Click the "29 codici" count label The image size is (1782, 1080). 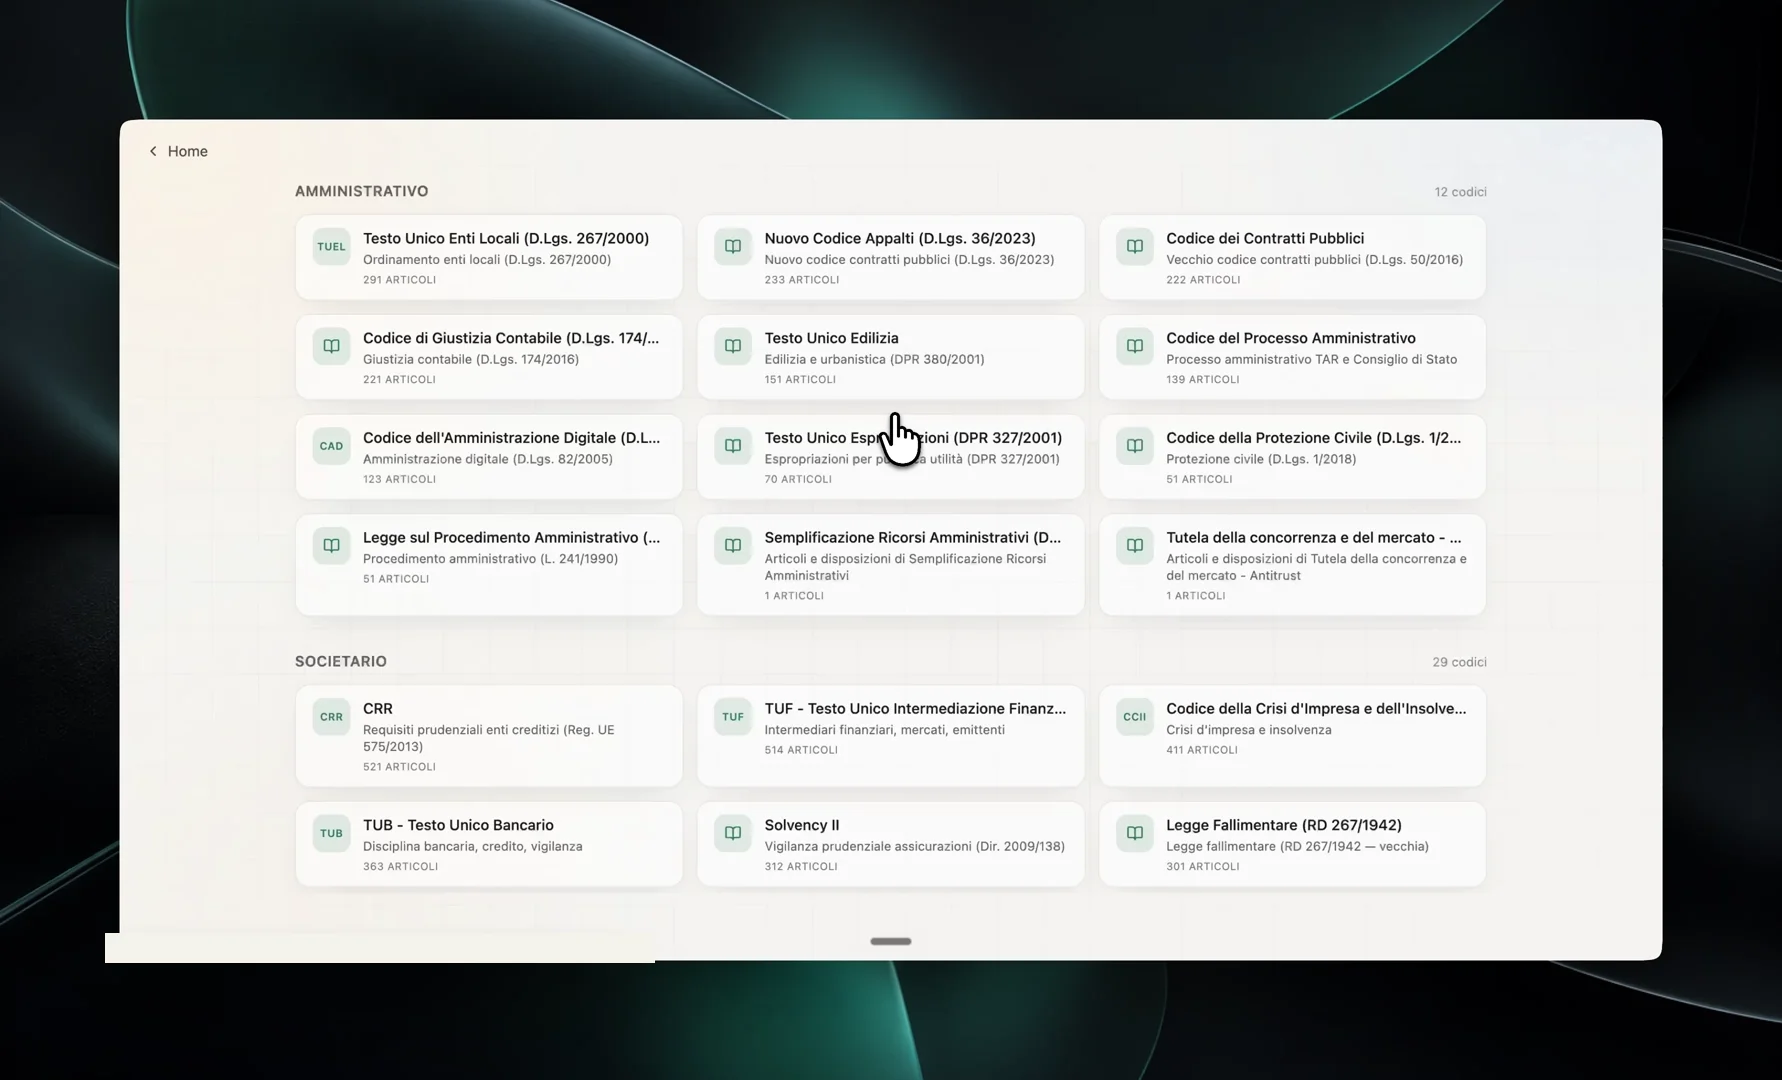(1459, 662)
